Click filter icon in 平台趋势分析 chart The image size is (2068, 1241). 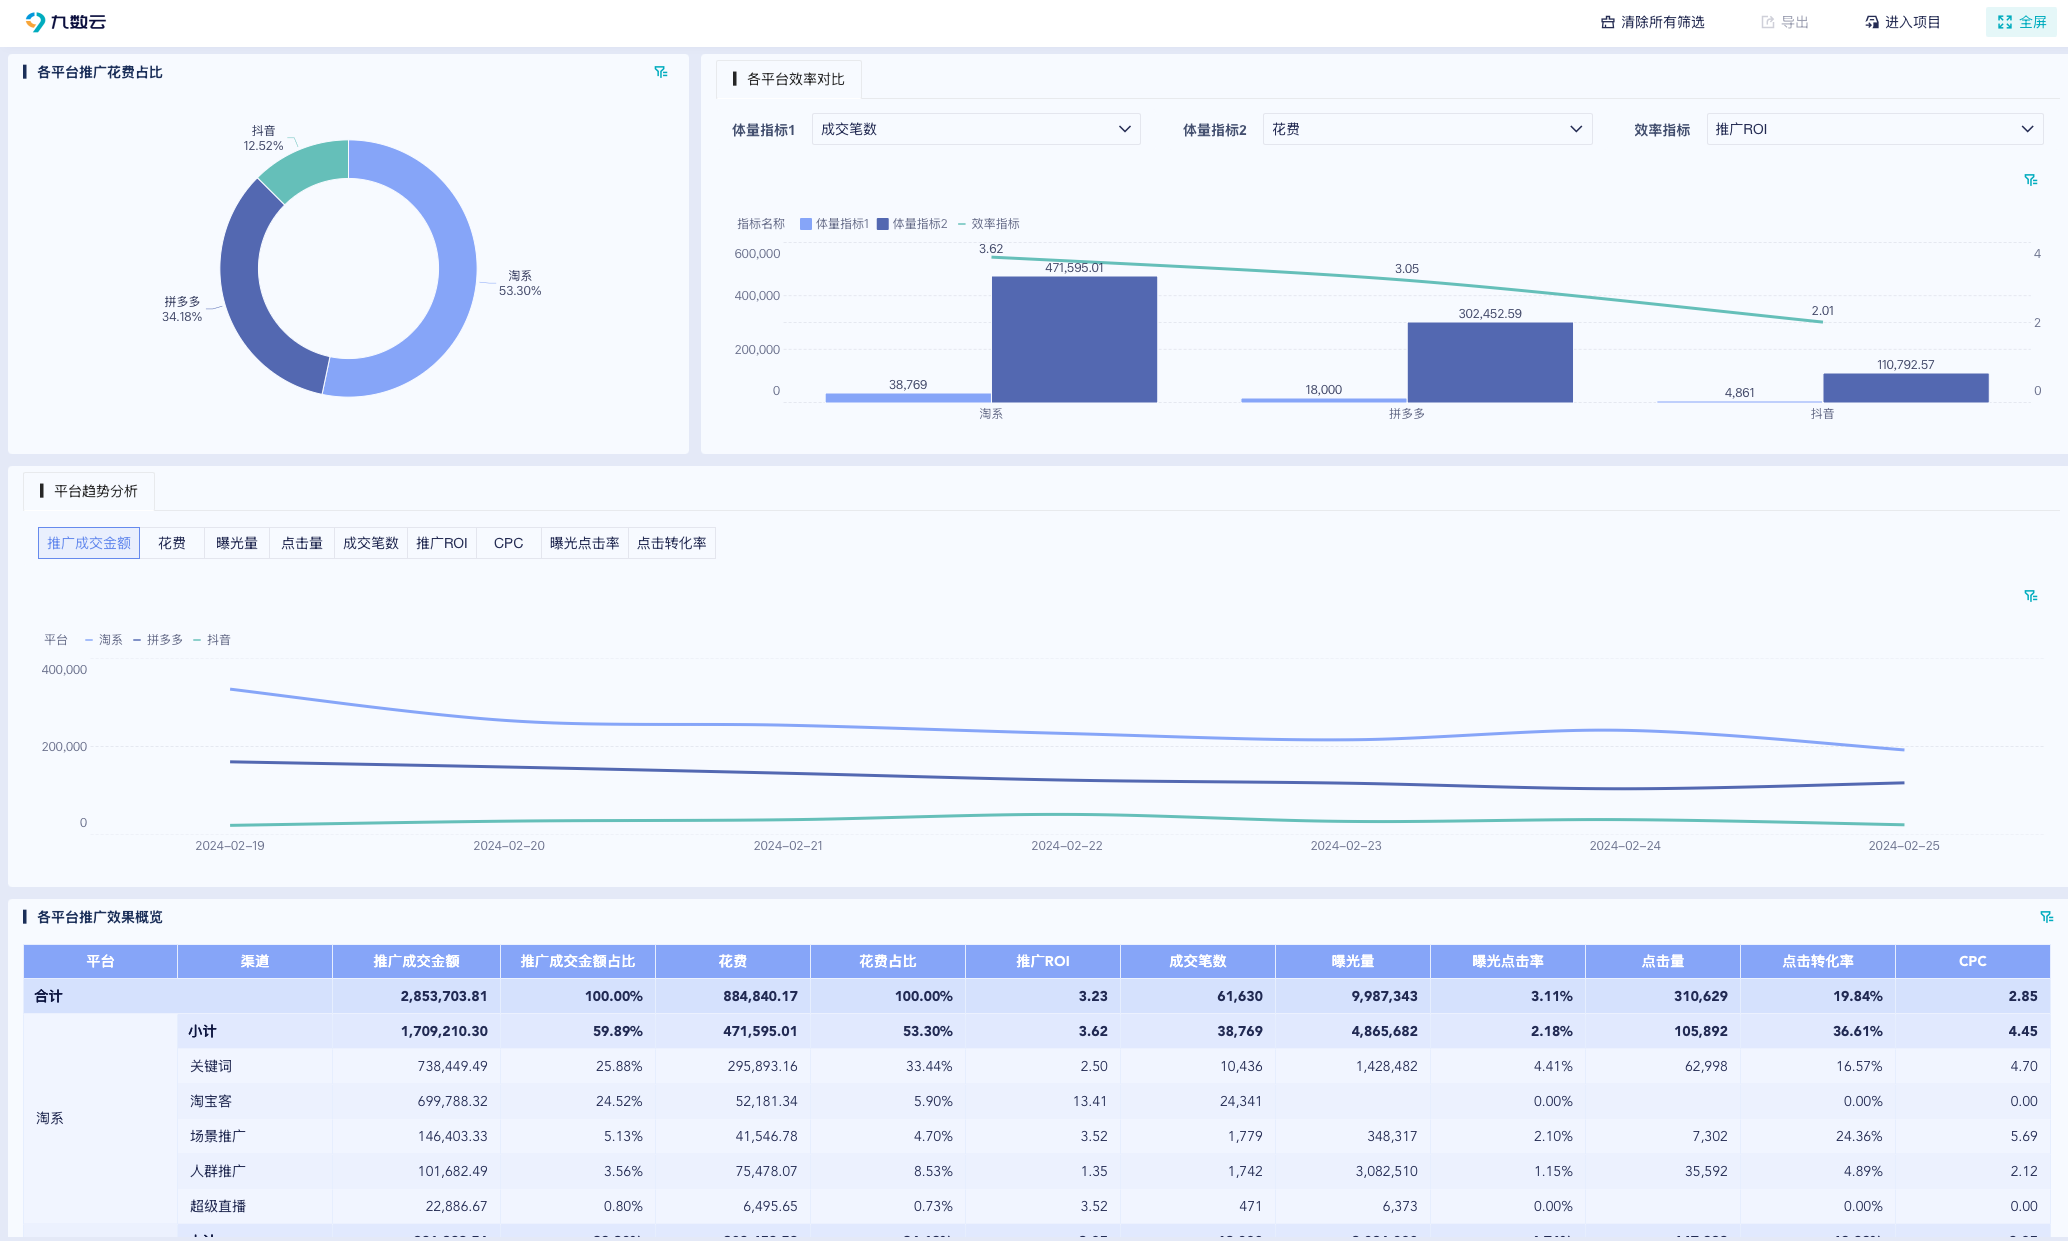coord(2030,596)
